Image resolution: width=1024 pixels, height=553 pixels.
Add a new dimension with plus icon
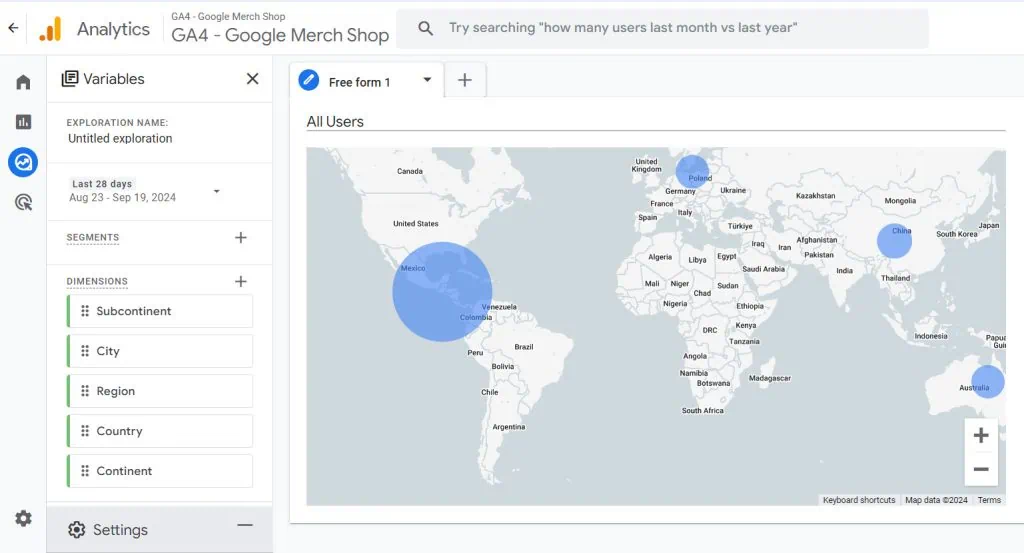[241, 281]
